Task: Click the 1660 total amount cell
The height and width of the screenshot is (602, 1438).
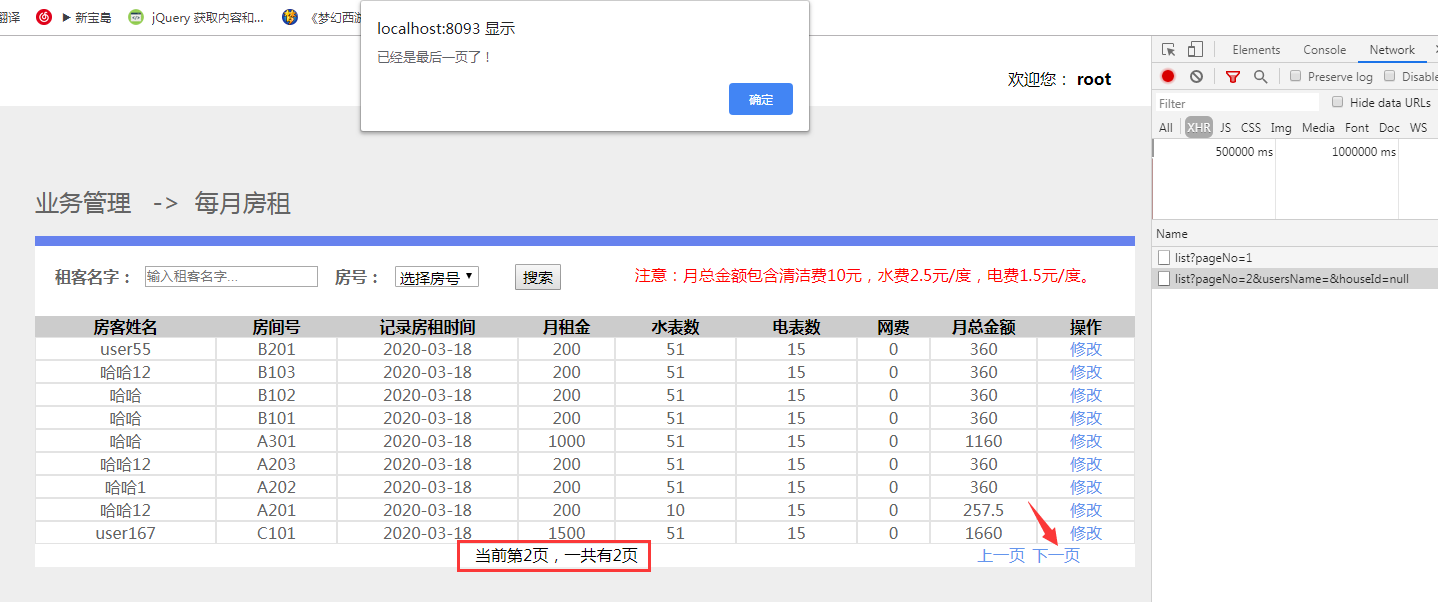Action: 983,533
